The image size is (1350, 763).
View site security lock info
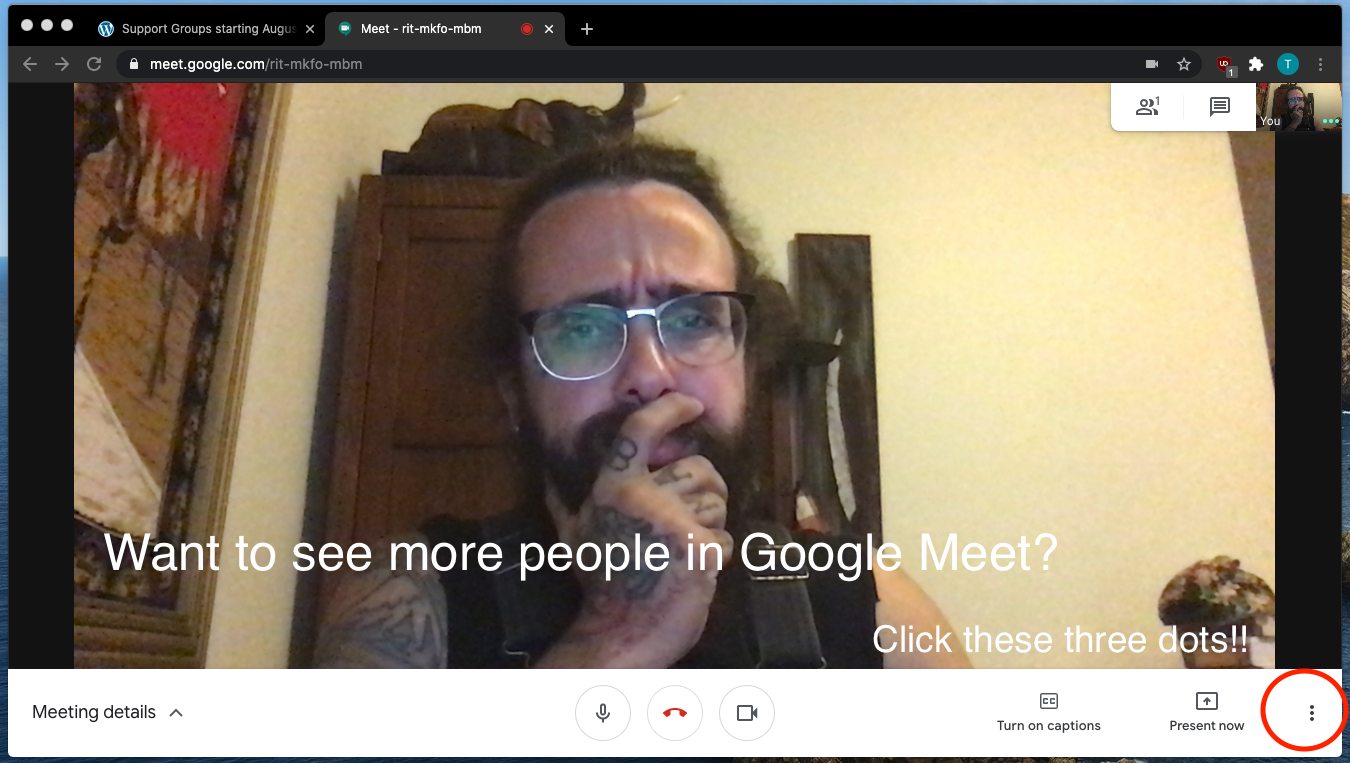click(134, 64)
